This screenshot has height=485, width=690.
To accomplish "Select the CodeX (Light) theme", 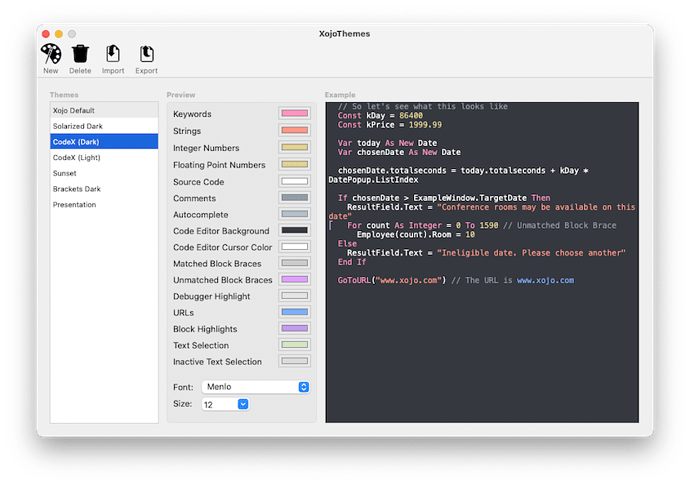I will 104,158.
